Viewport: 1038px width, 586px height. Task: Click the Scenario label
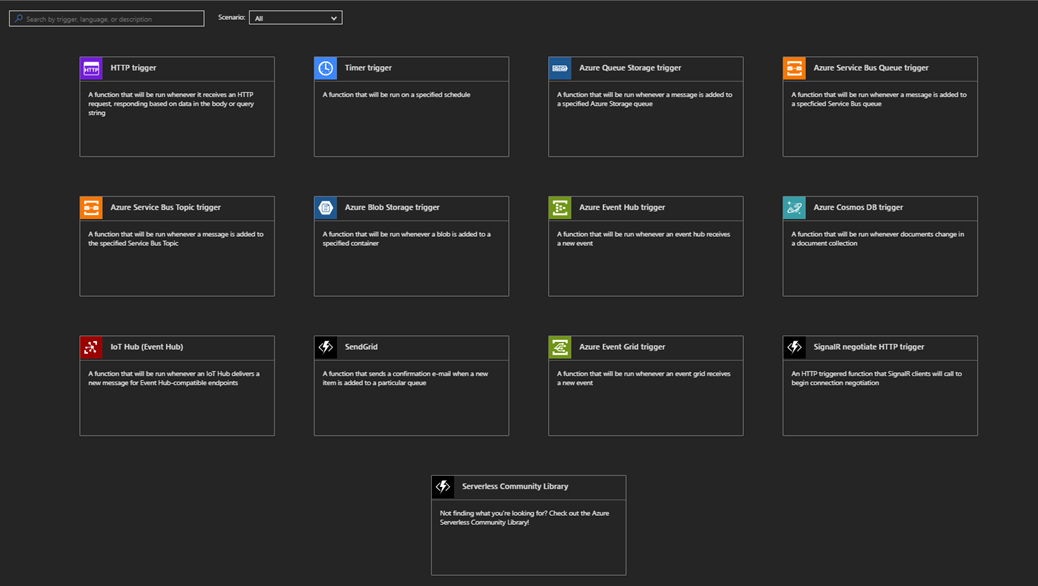(x=231, y=18)
